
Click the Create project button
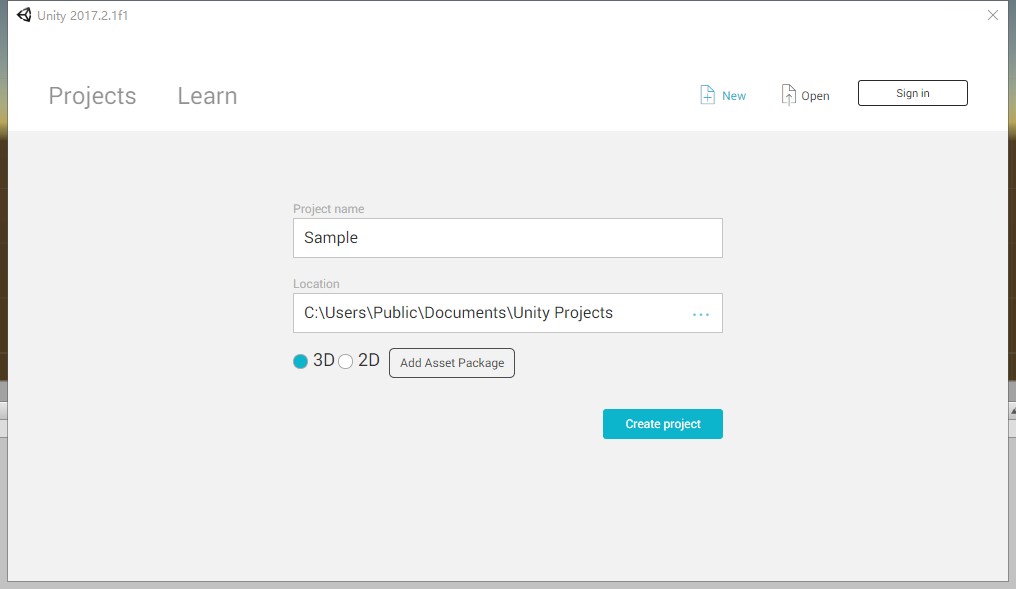click(662, 424)
